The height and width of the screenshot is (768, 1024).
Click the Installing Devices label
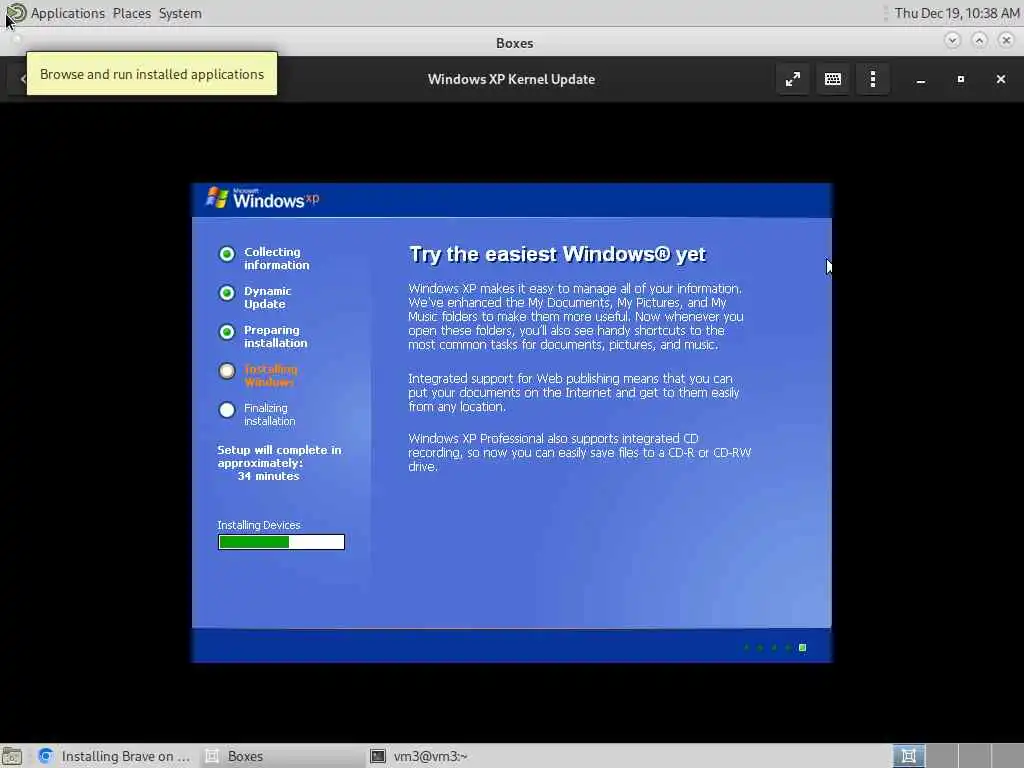click(x=259, y=525)
